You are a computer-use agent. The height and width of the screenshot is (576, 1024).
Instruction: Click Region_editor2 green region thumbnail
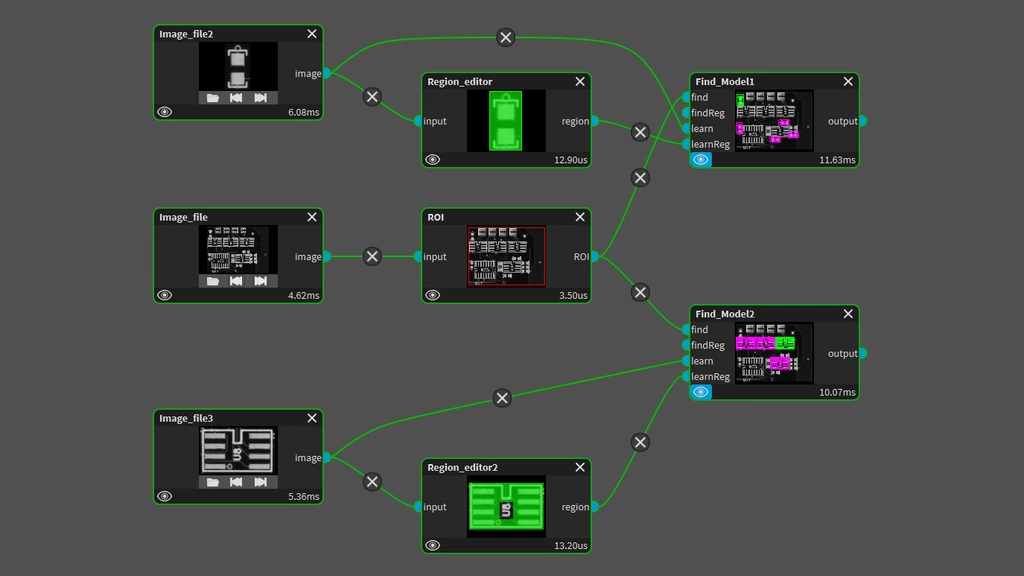506,507
